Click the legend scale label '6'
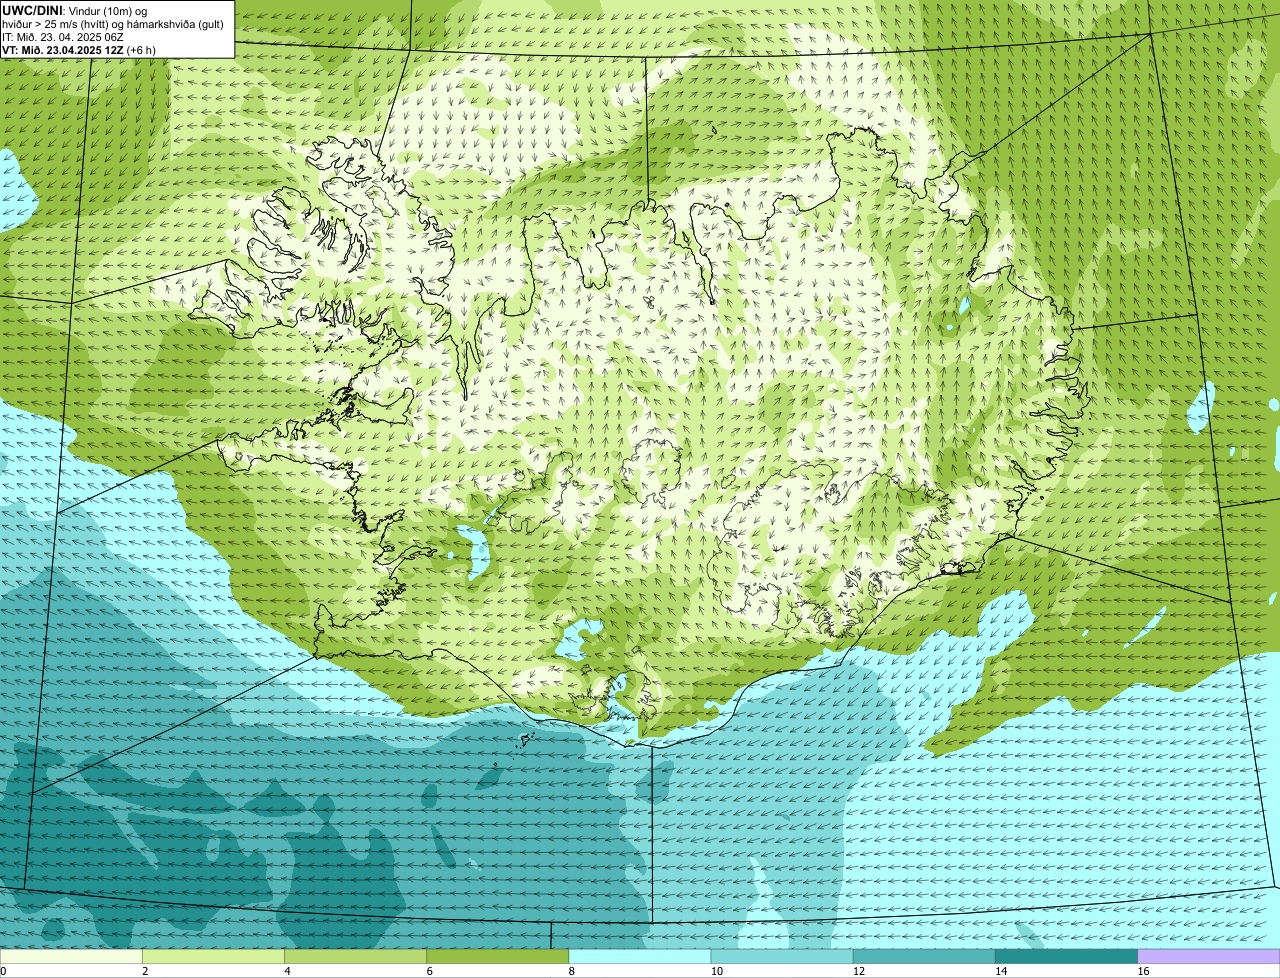The image size is (1280, 978). tap(430, 971)
